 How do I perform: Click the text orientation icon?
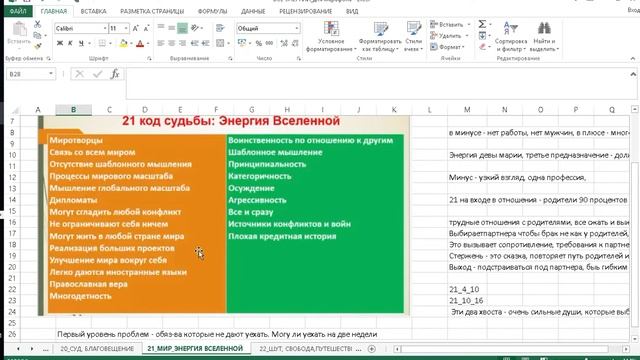195,28
